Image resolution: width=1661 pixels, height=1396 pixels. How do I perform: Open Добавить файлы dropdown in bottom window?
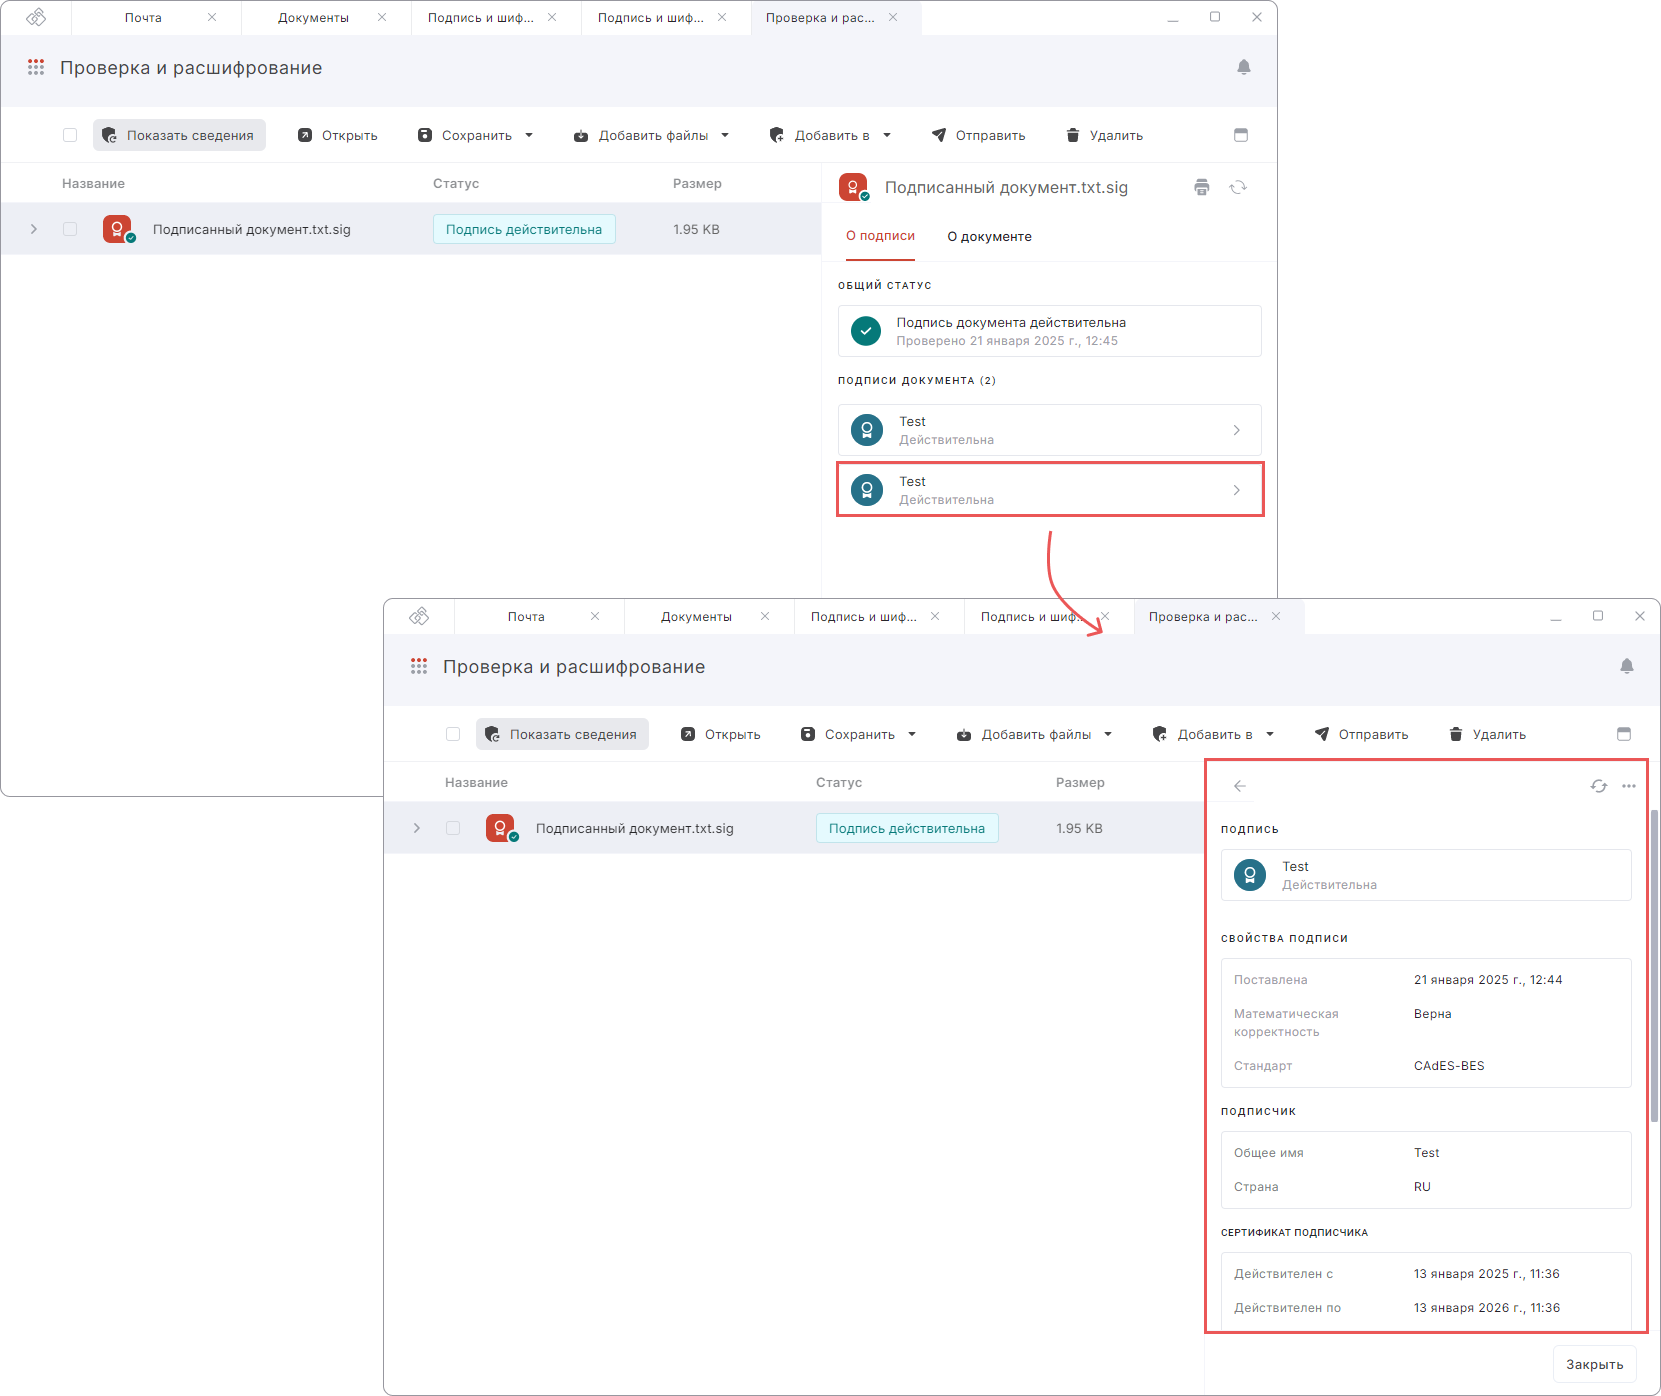[x=1108, y=734]
